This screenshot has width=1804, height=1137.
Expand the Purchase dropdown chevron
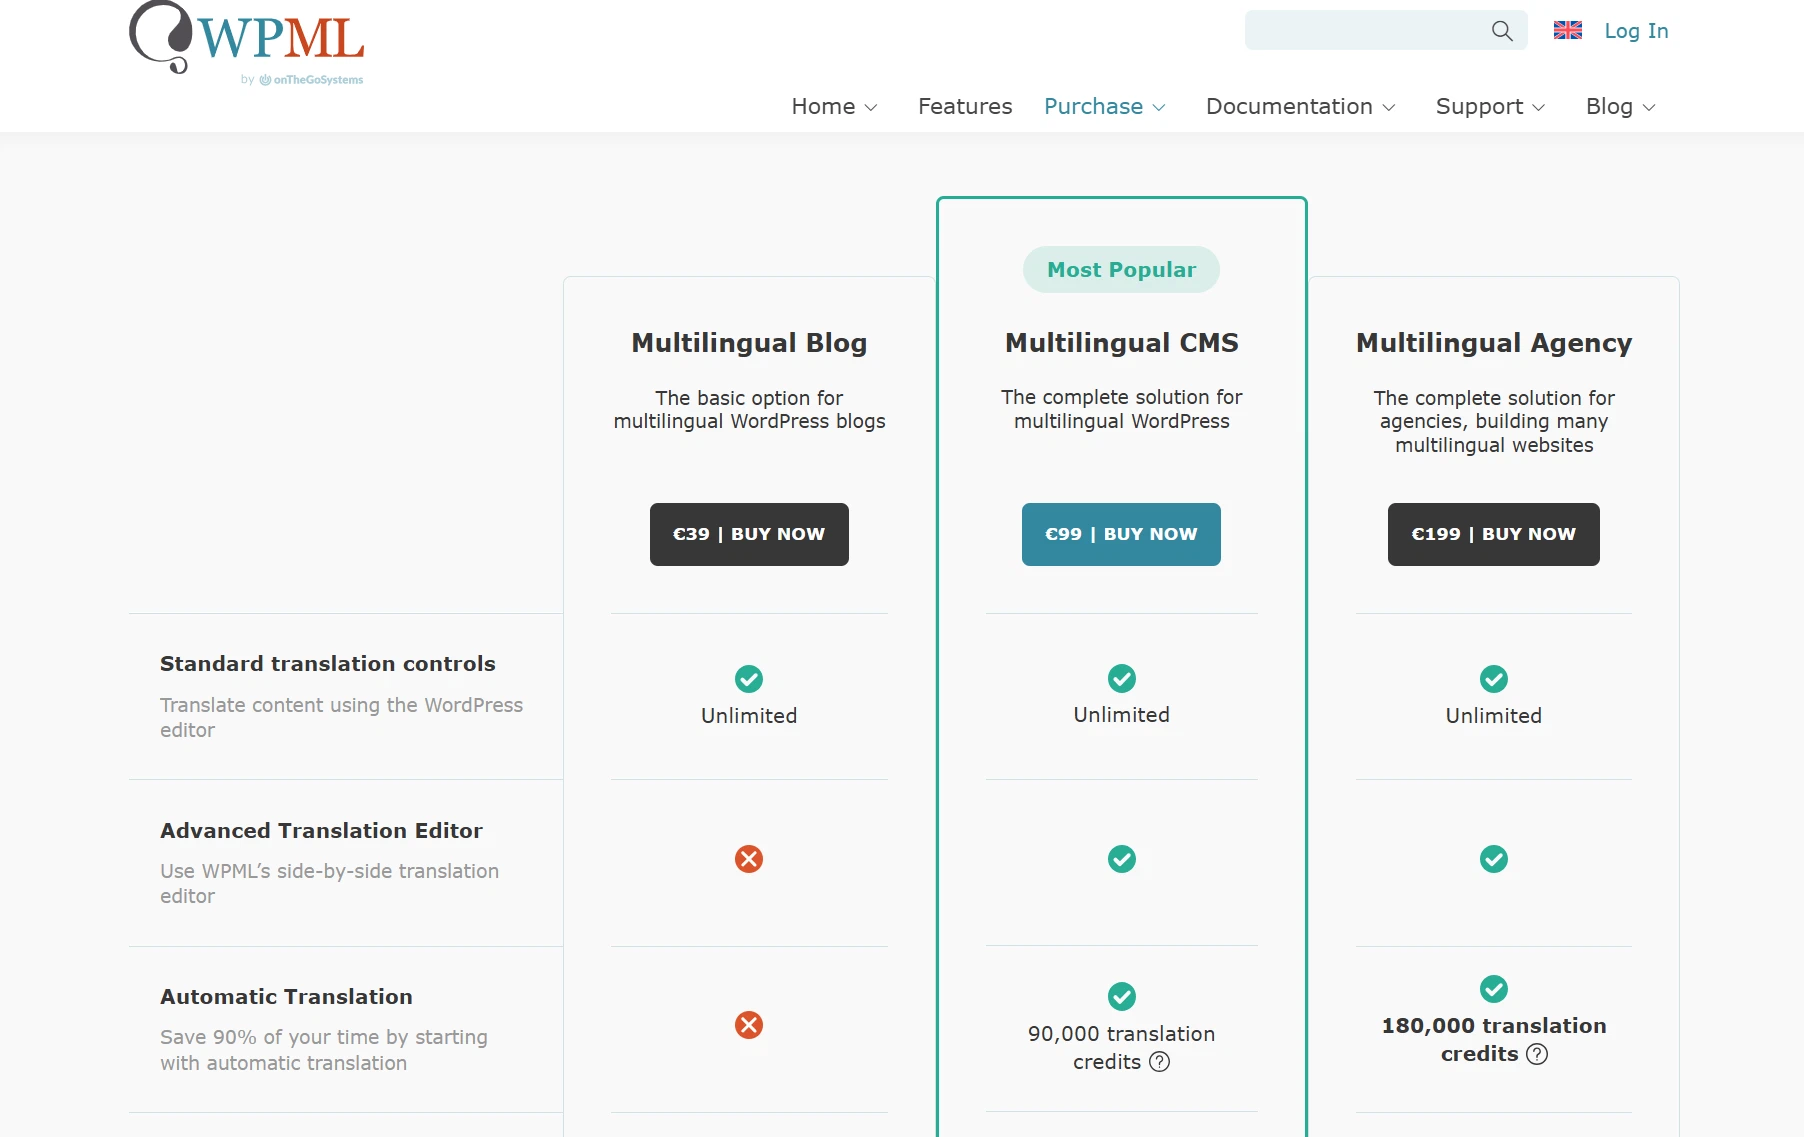click(x=1159, y=108)
